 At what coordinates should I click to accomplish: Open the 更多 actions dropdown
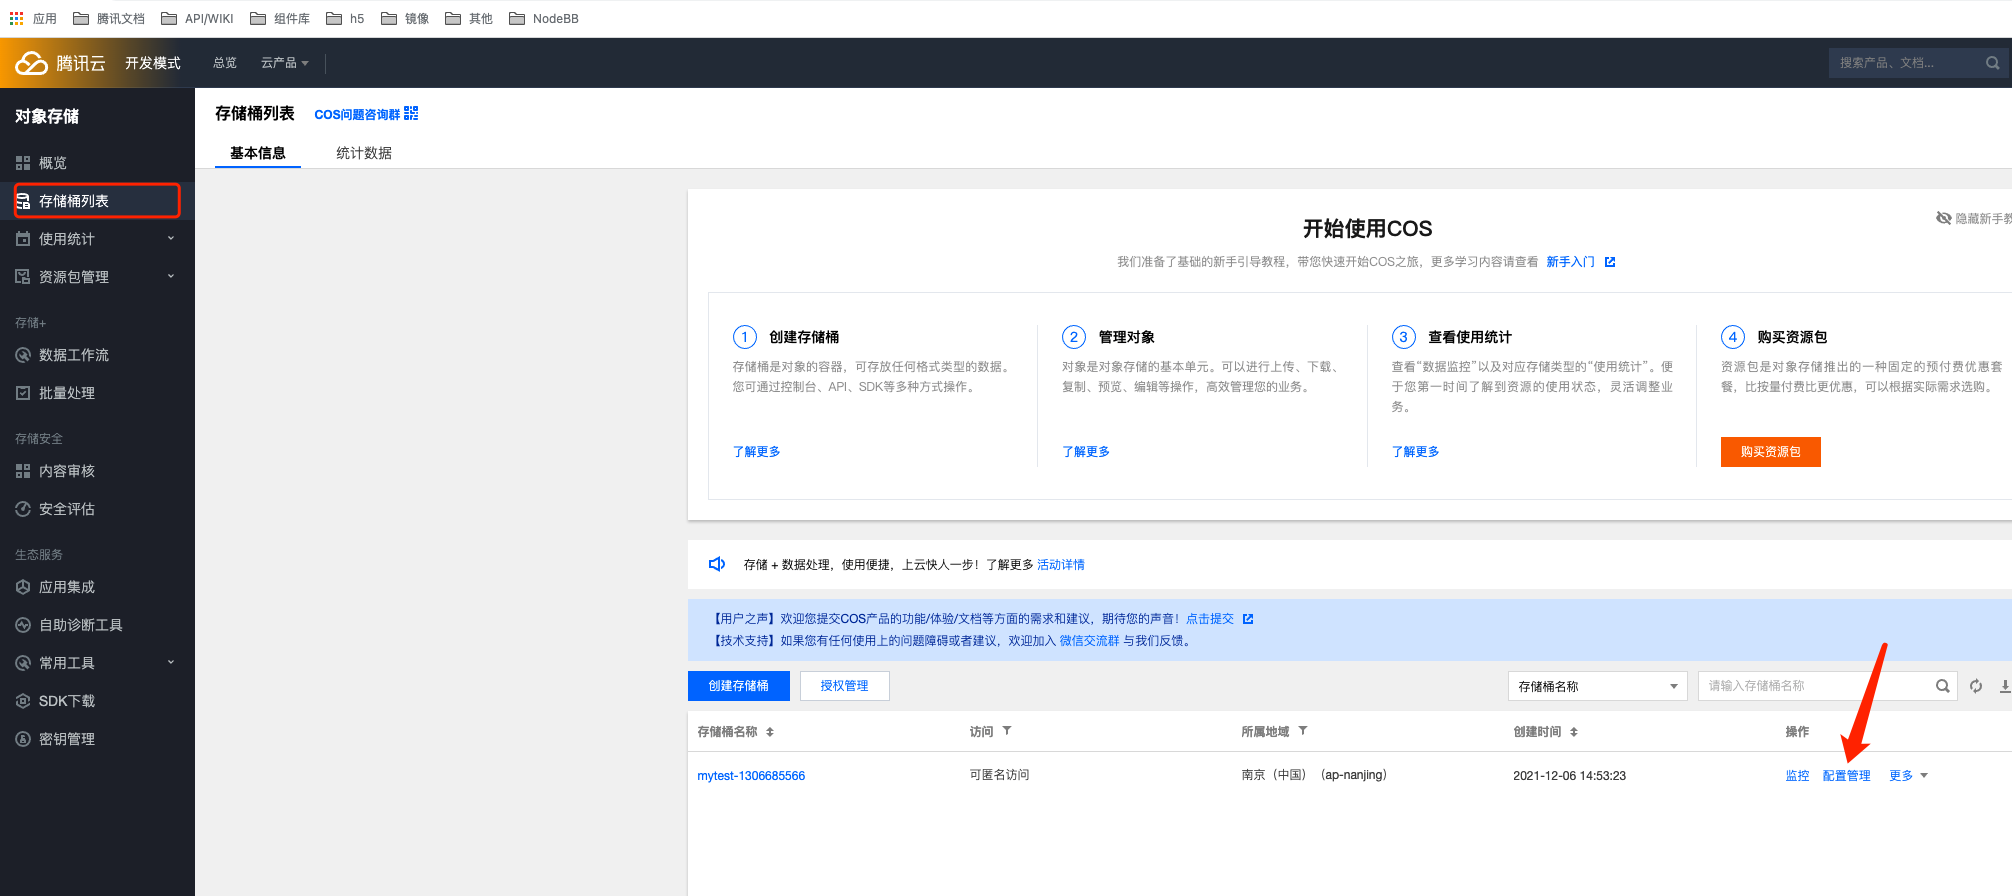(x=1908, y=776)
